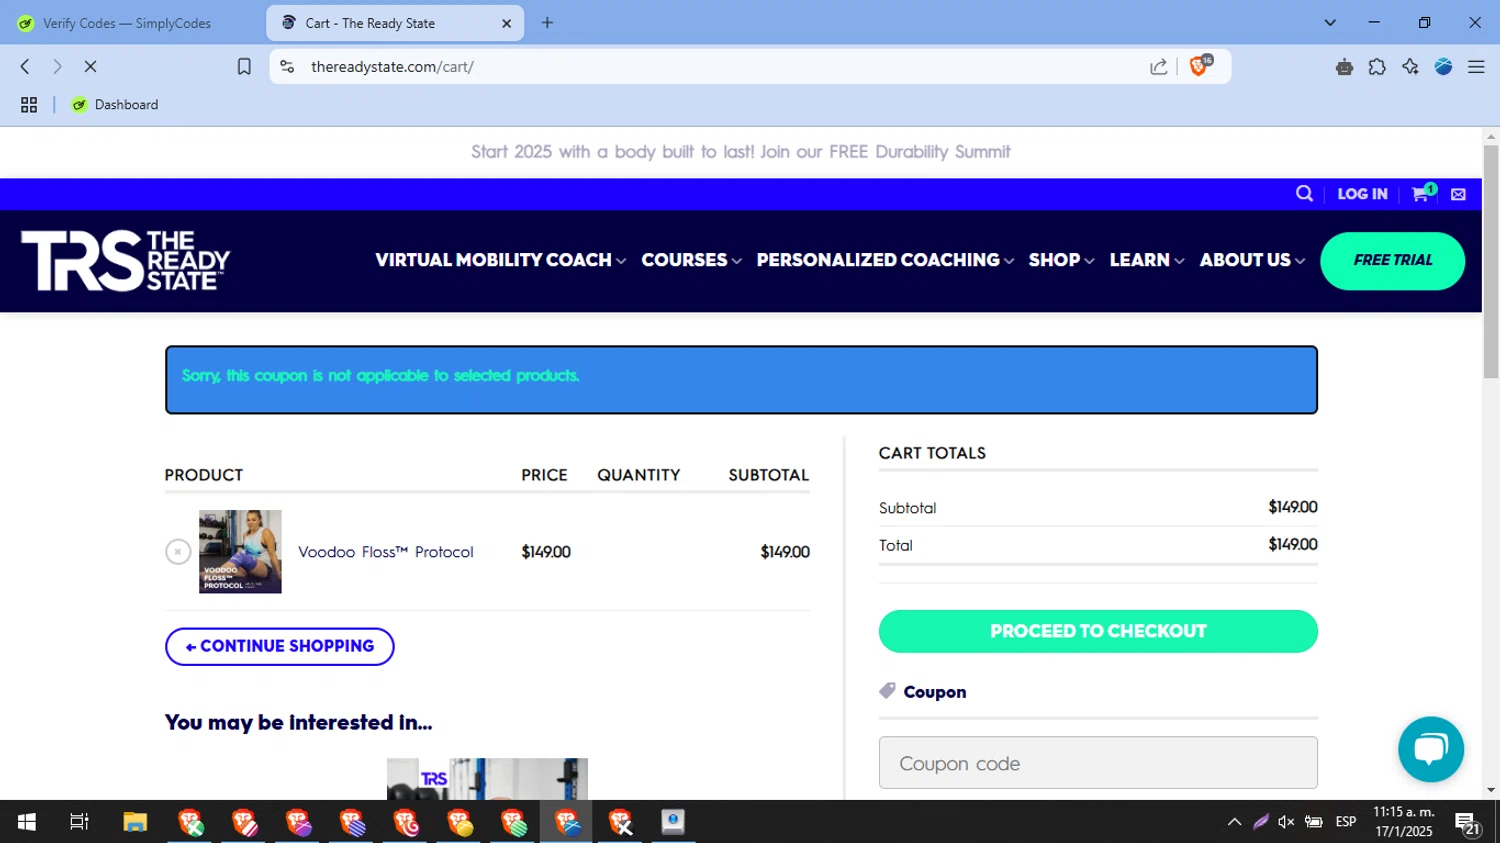Expand the PERSONALIZED COACHING menu
1500x843 pixels.
pos(885,260)
